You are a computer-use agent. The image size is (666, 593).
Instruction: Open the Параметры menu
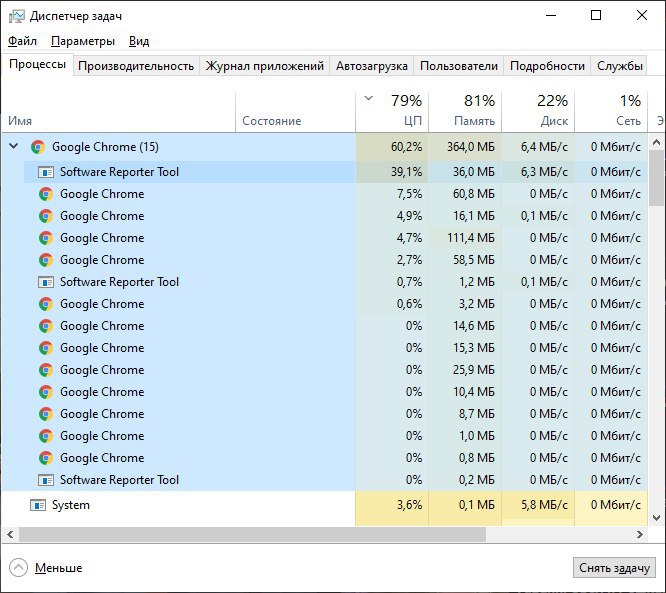click(83, 41)
